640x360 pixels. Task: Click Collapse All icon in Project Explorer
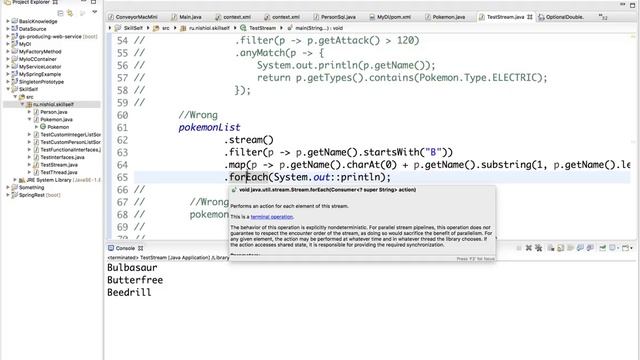[x=60, y=13]
